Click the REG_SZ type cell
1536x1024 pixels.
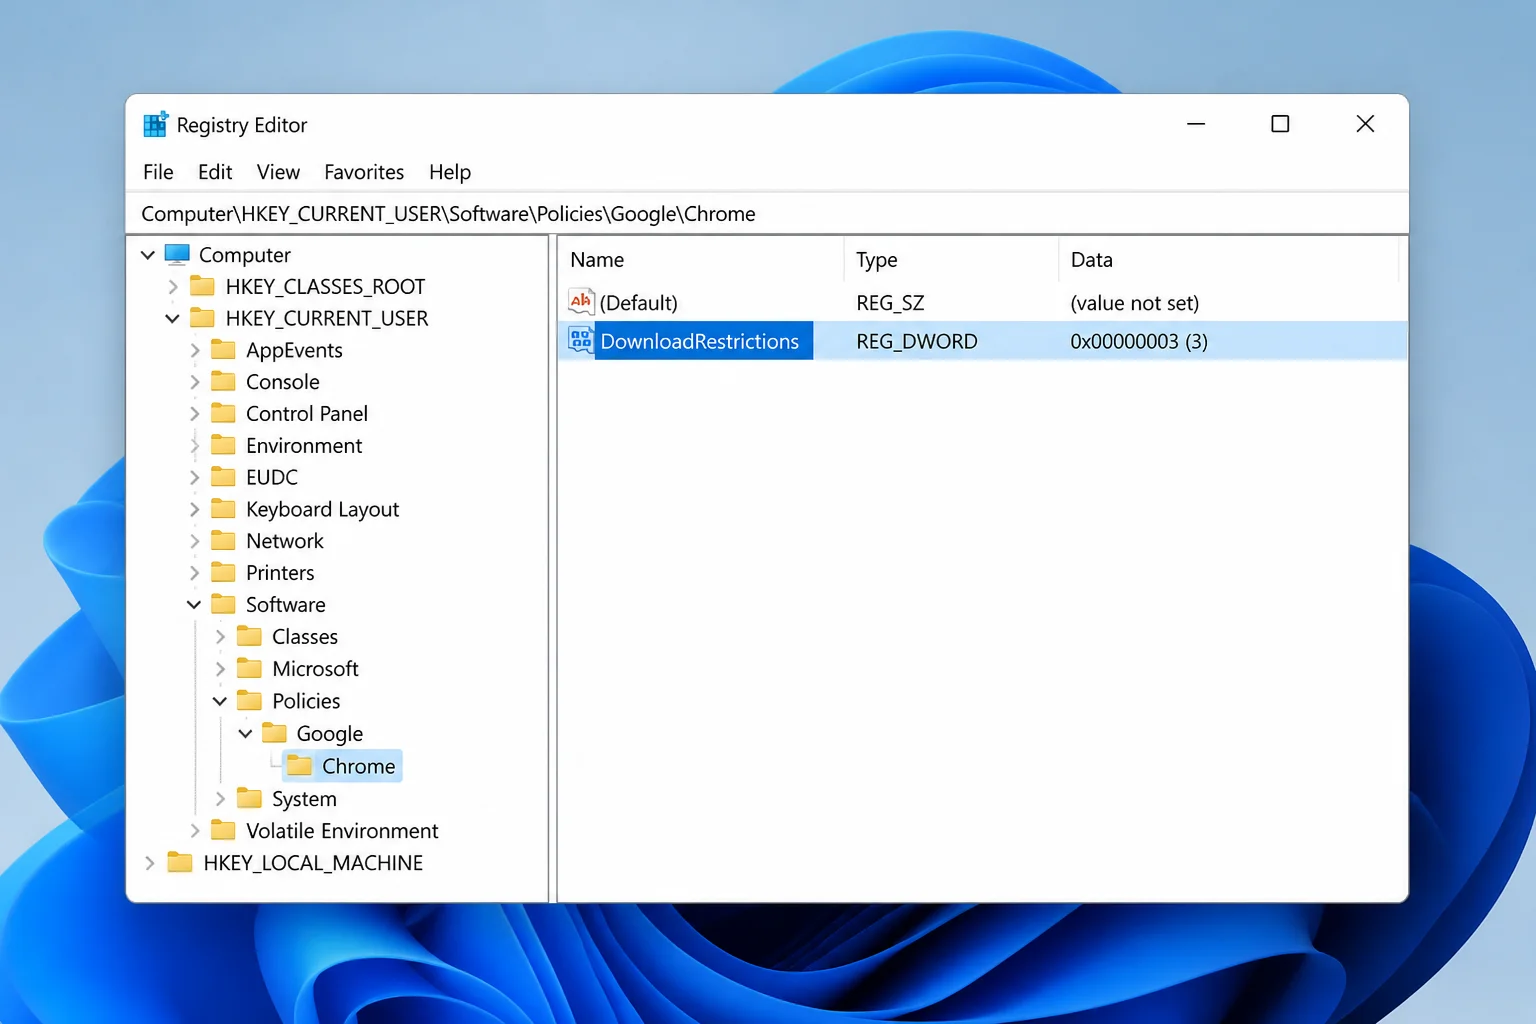(x=890, y=302)
